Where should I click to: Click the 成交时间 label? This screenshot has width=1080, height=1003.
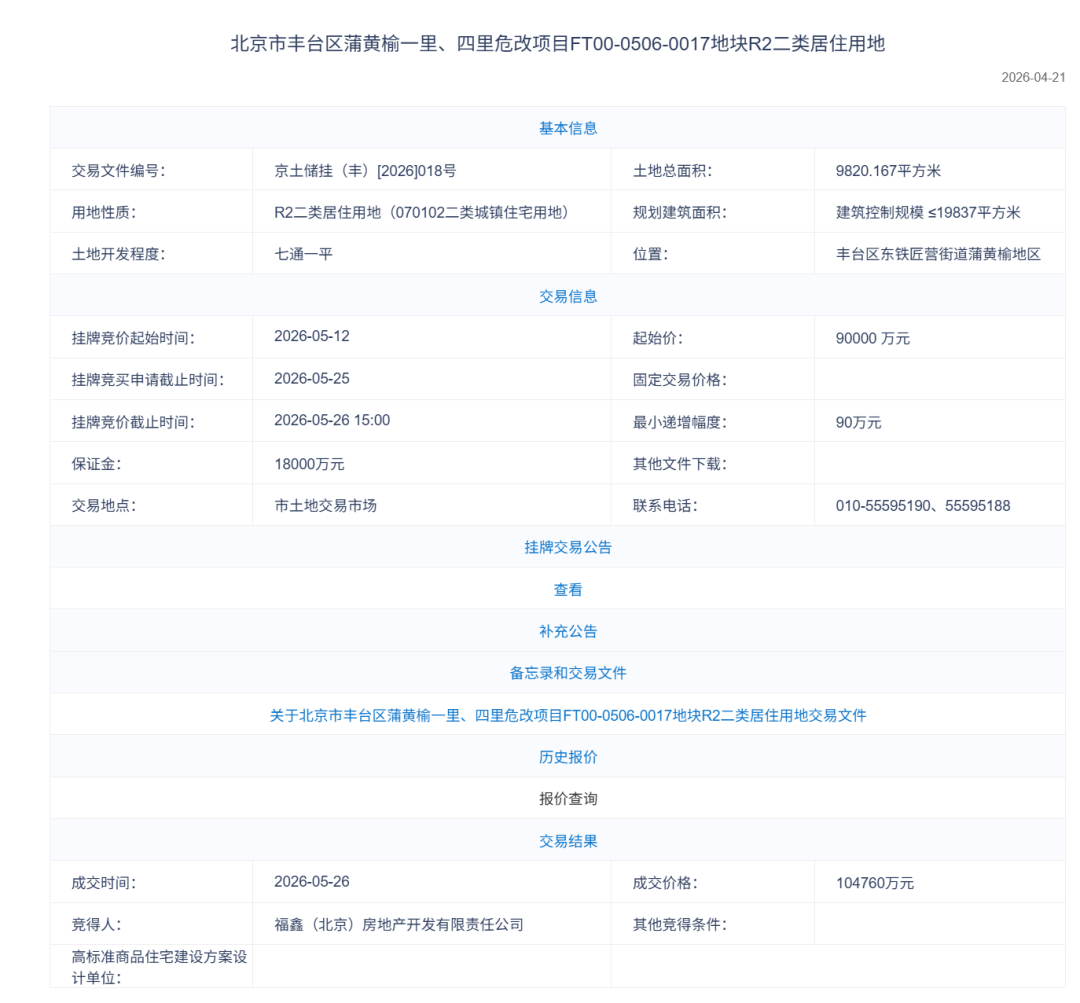coord(104,883)
